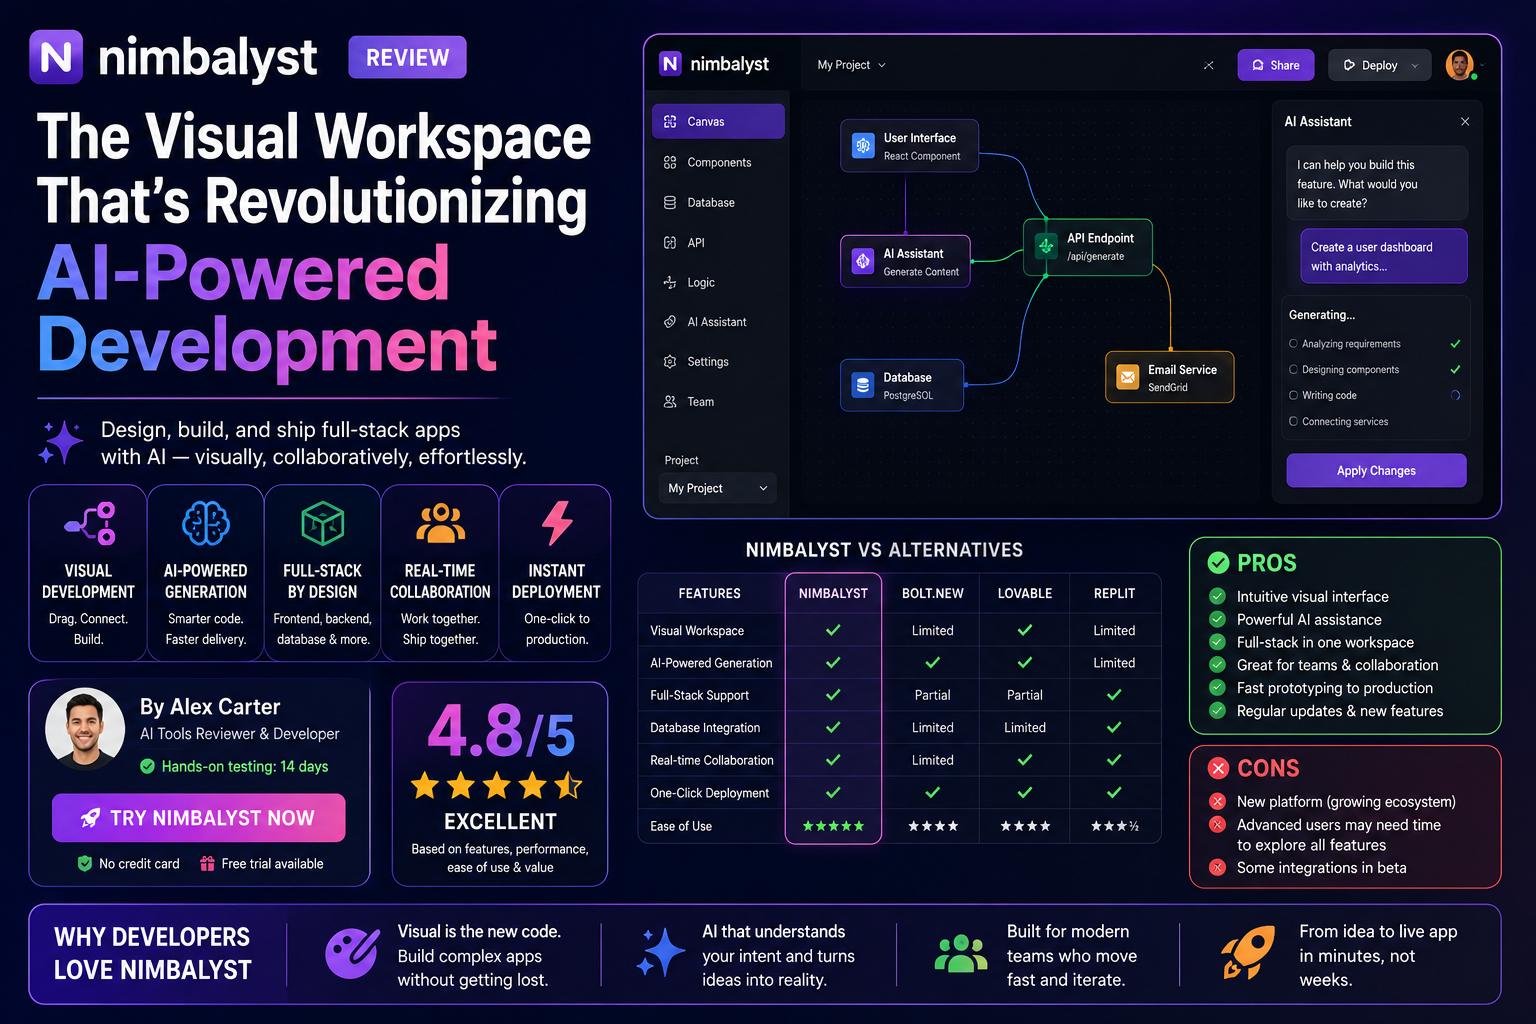Click the check icon beside Intuitive visual interface

pyautogui.click(x=1218, y=596)
